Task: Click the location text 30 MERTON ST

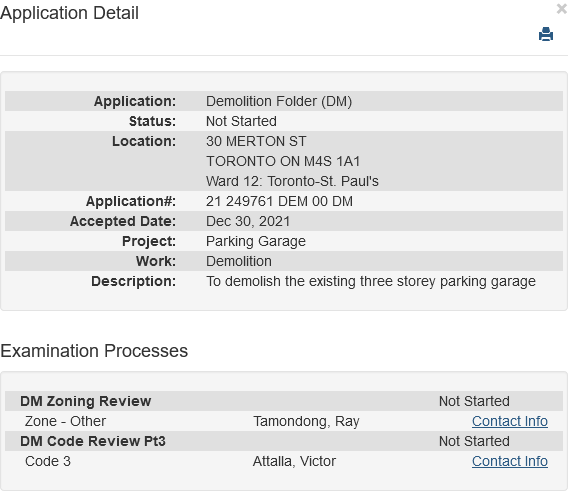Action: [x=256, y=141]
